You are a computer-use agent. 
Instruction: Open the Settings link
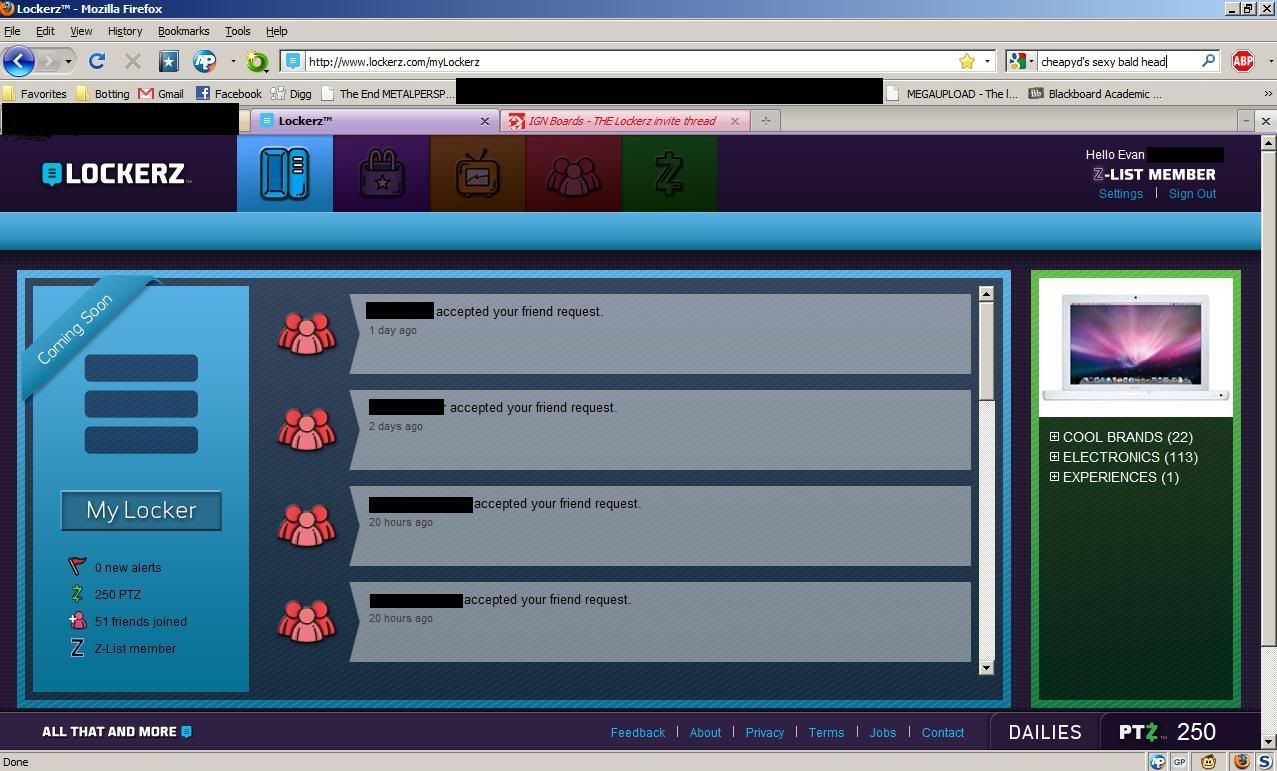pos(1120,194)
